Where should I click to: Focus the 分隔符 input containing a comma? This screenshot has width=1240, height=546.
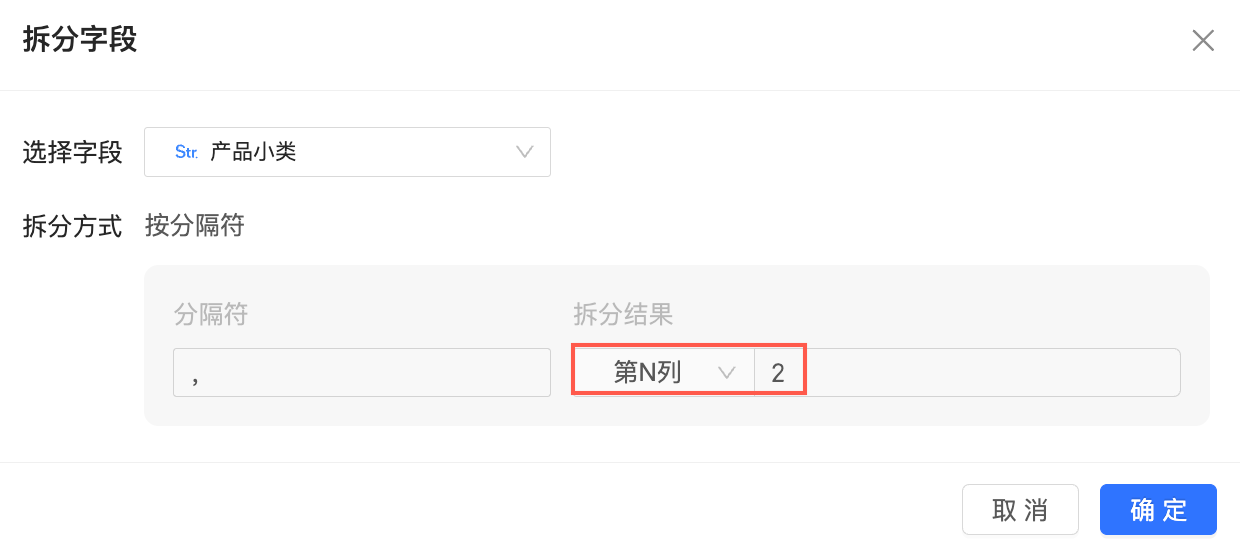tap(362, 372)
